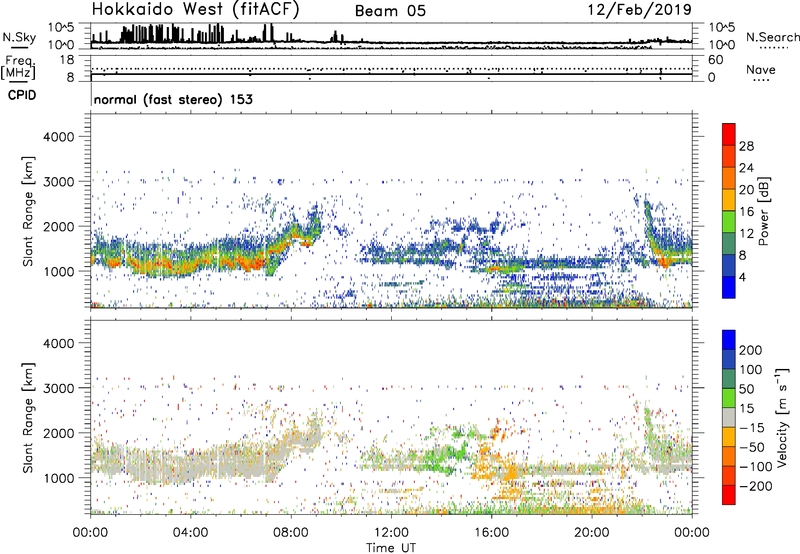Click the "-200" tick on the velocity colorbar
This screenshot has height=554, width=800.
click(756, 486)
